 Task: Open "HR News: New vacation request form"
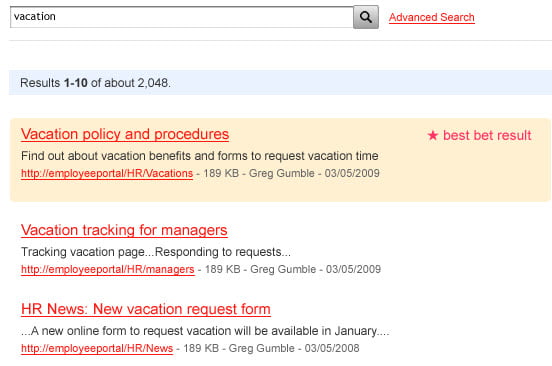(146, 309)
